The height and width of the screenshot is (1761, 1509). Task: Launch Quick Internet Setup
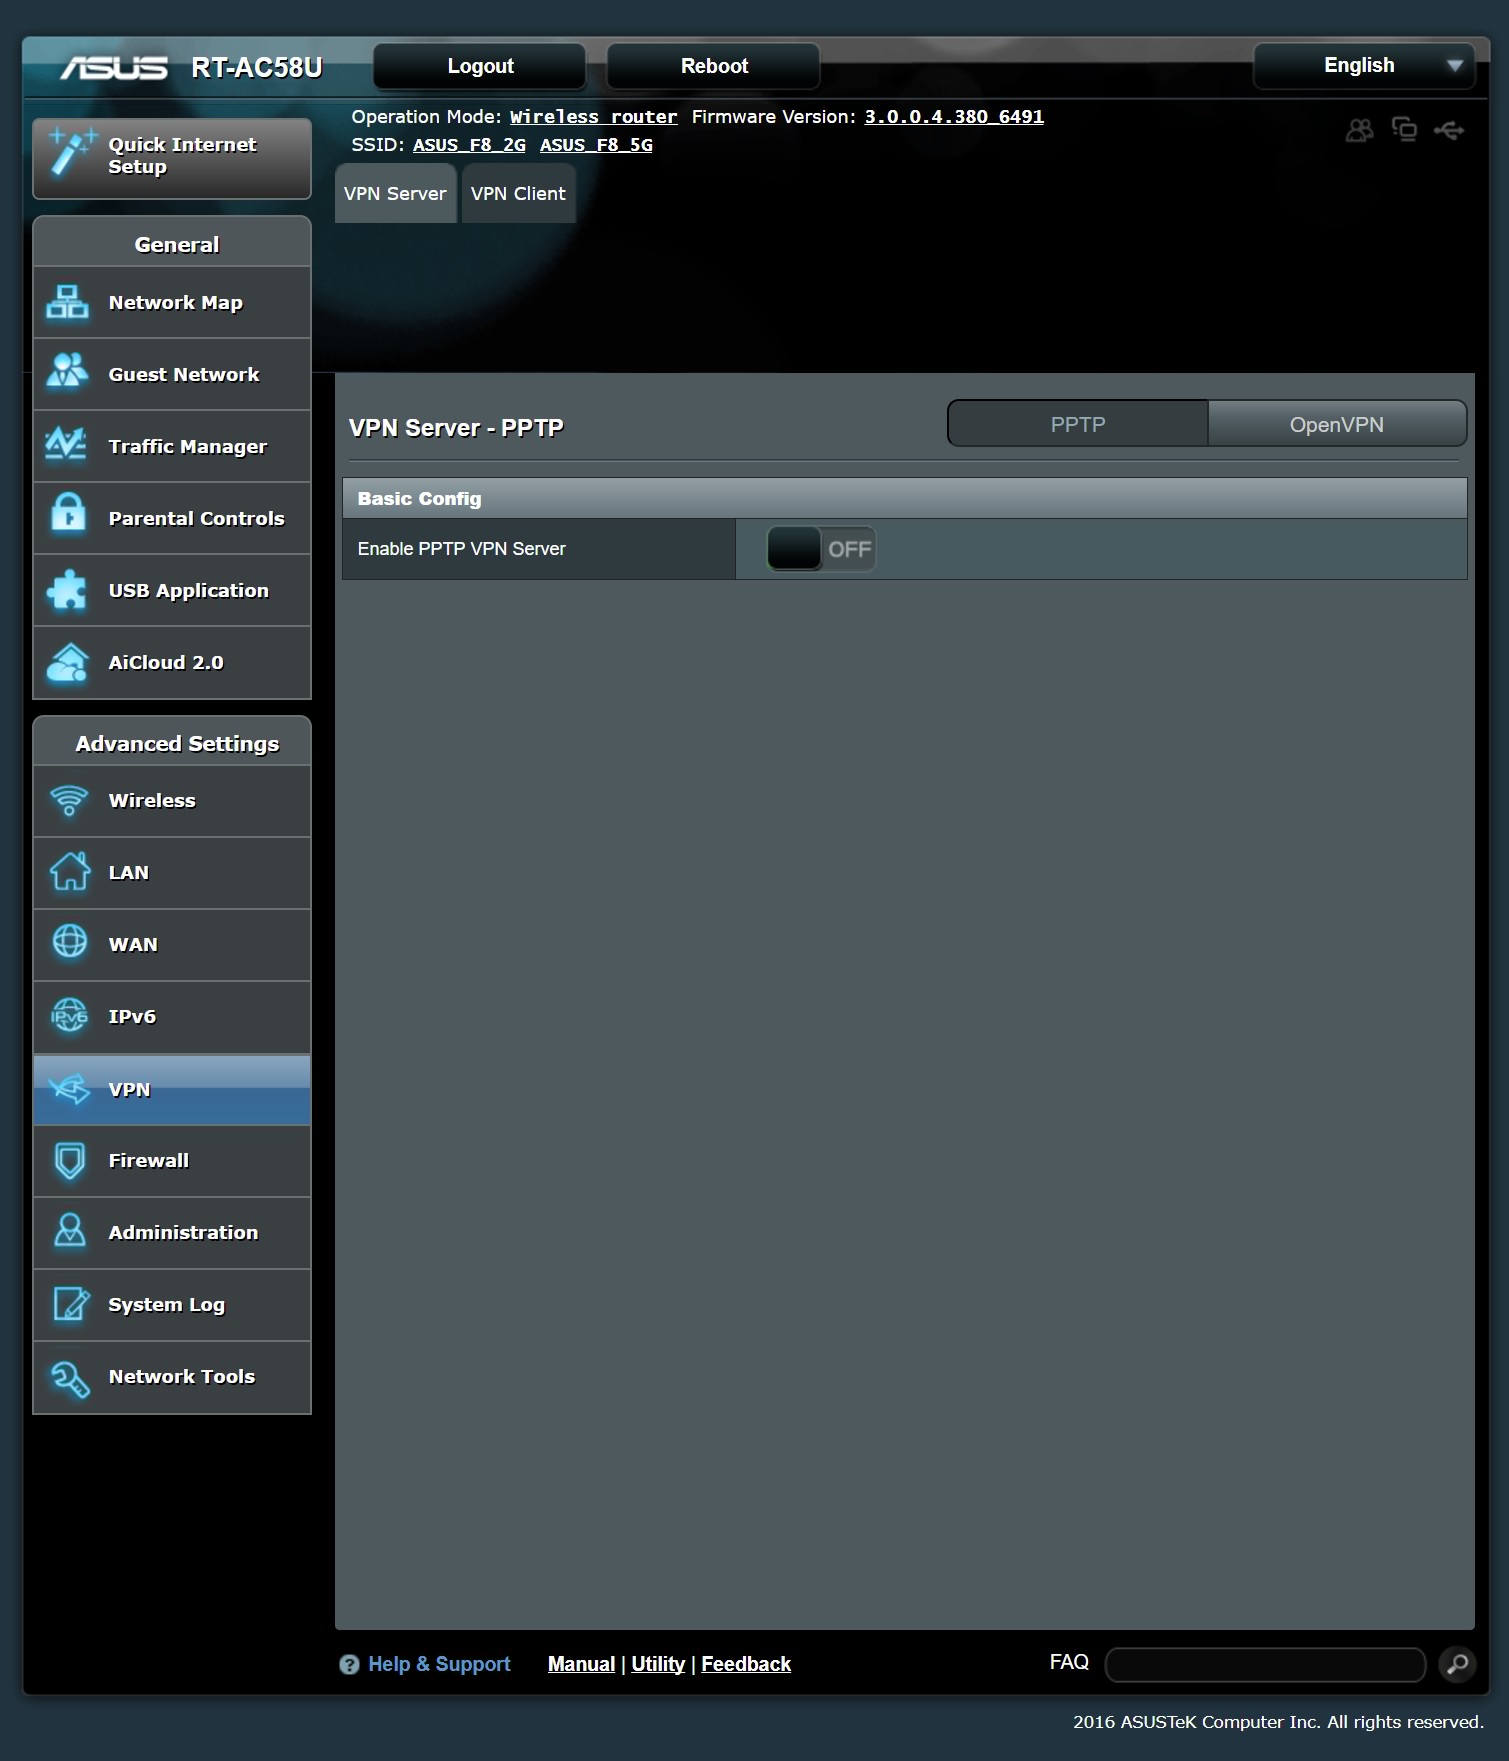click(x=172, y=158)
